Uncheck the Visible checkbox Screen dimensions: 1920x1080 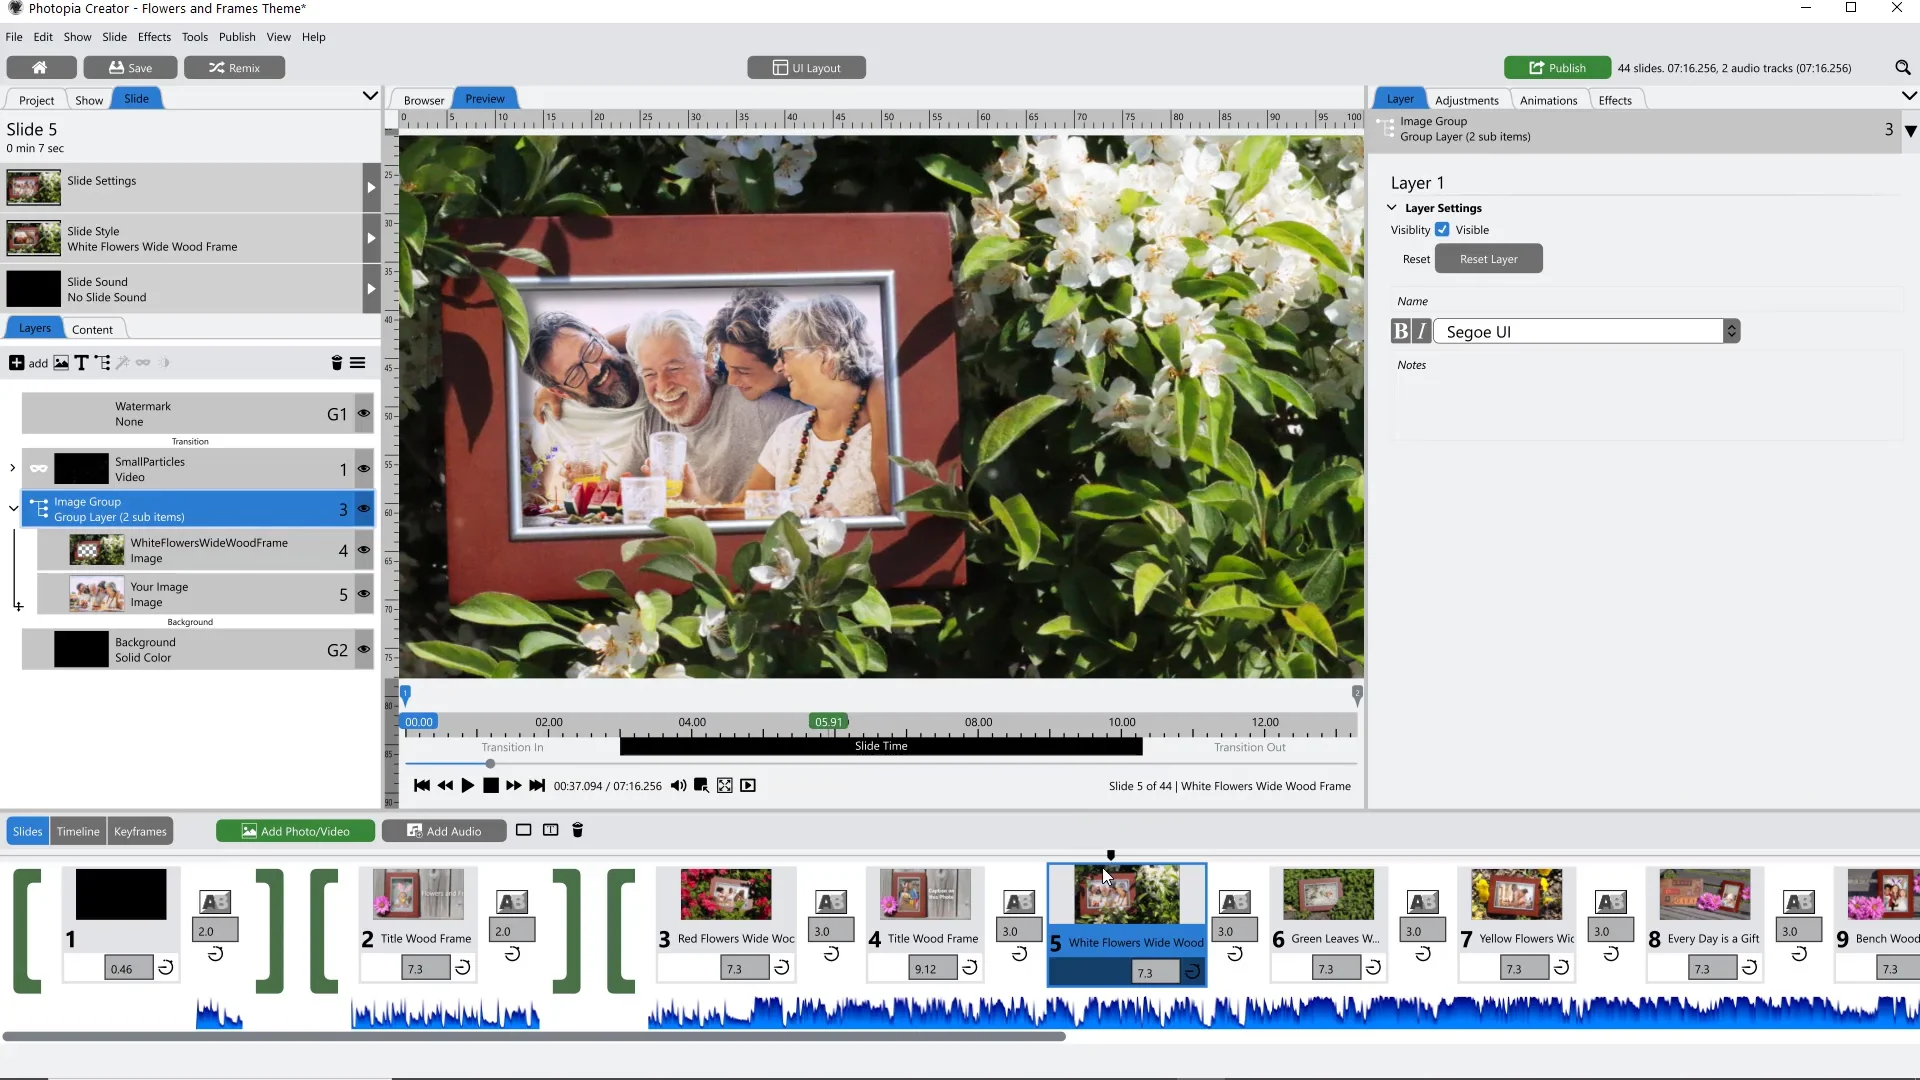(x=1442, y=230)
